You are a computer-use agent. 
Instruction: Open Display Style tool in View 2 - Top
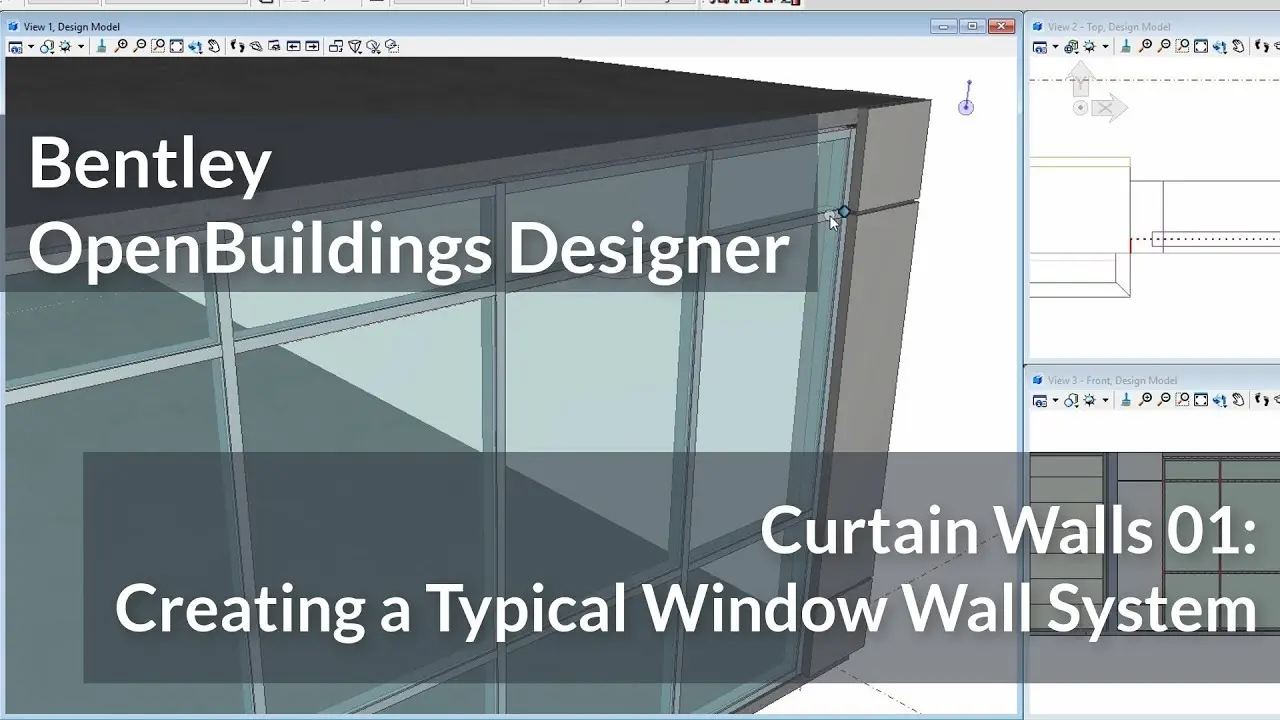[1071, 46]
